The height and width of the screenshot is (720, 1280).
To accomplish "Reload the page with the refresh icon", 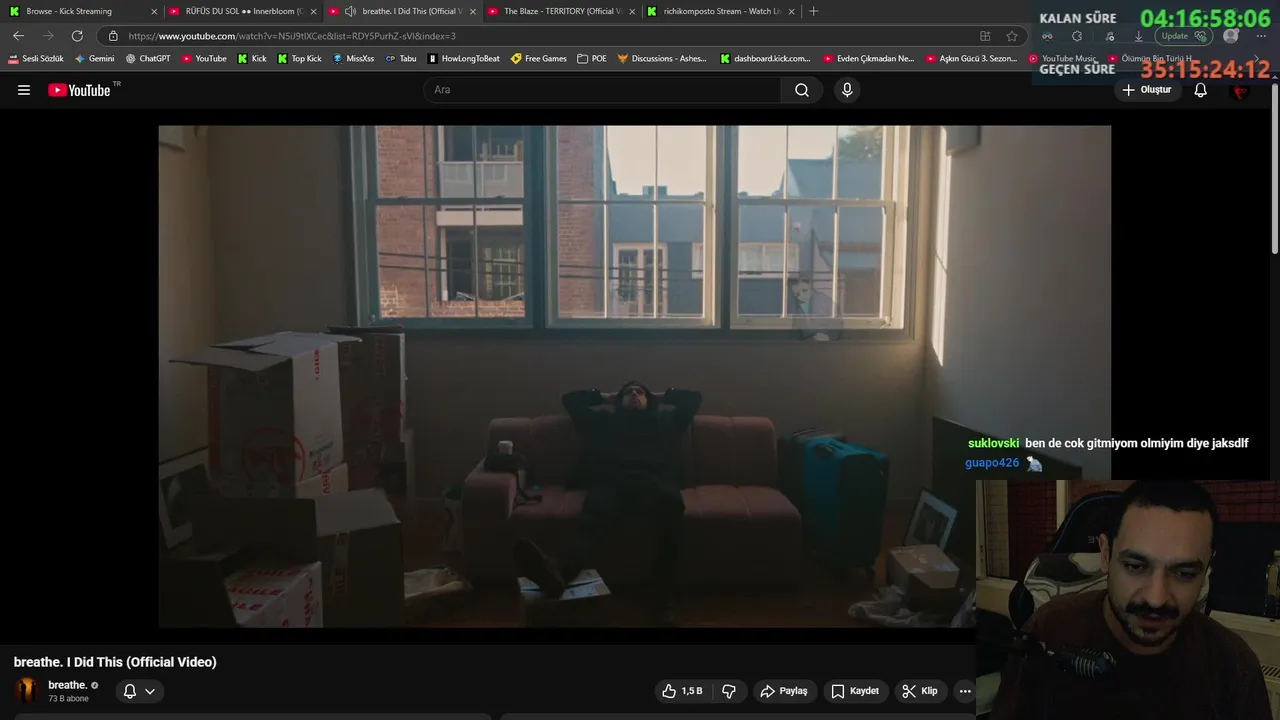I will point(77,36).
